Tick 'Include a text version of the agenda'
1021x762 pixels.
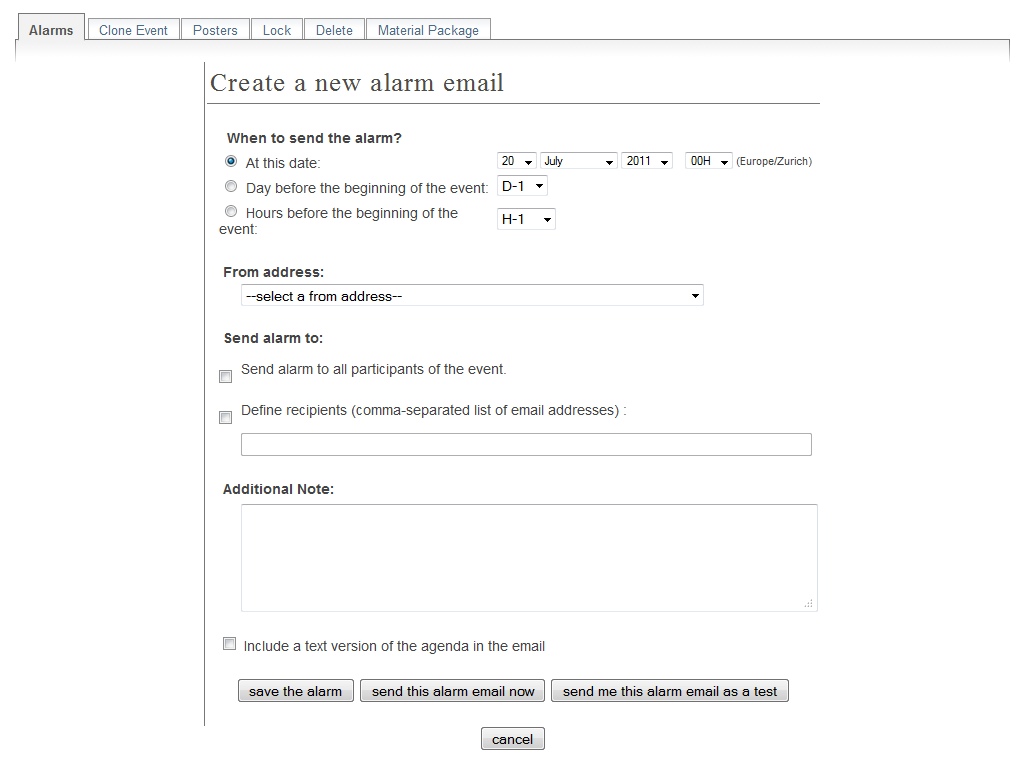[x=229, y=644]
